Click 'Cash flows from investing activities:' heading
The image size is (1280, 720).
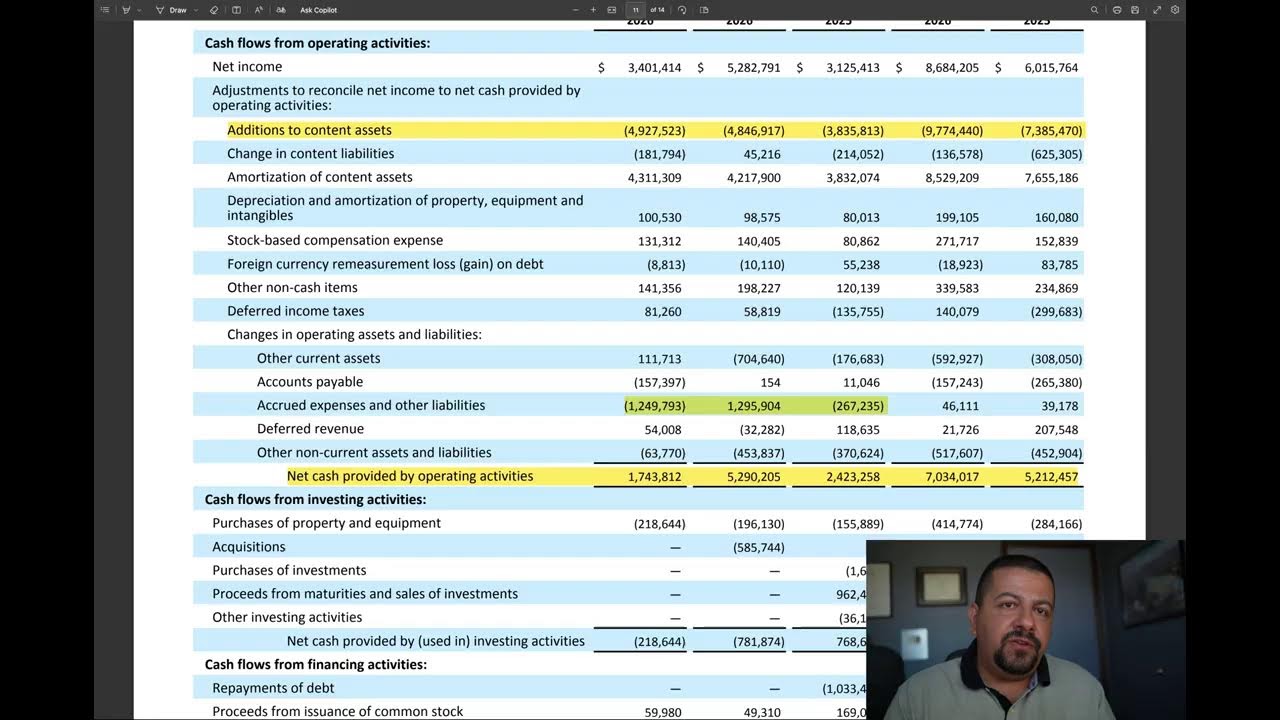point(315,499)
